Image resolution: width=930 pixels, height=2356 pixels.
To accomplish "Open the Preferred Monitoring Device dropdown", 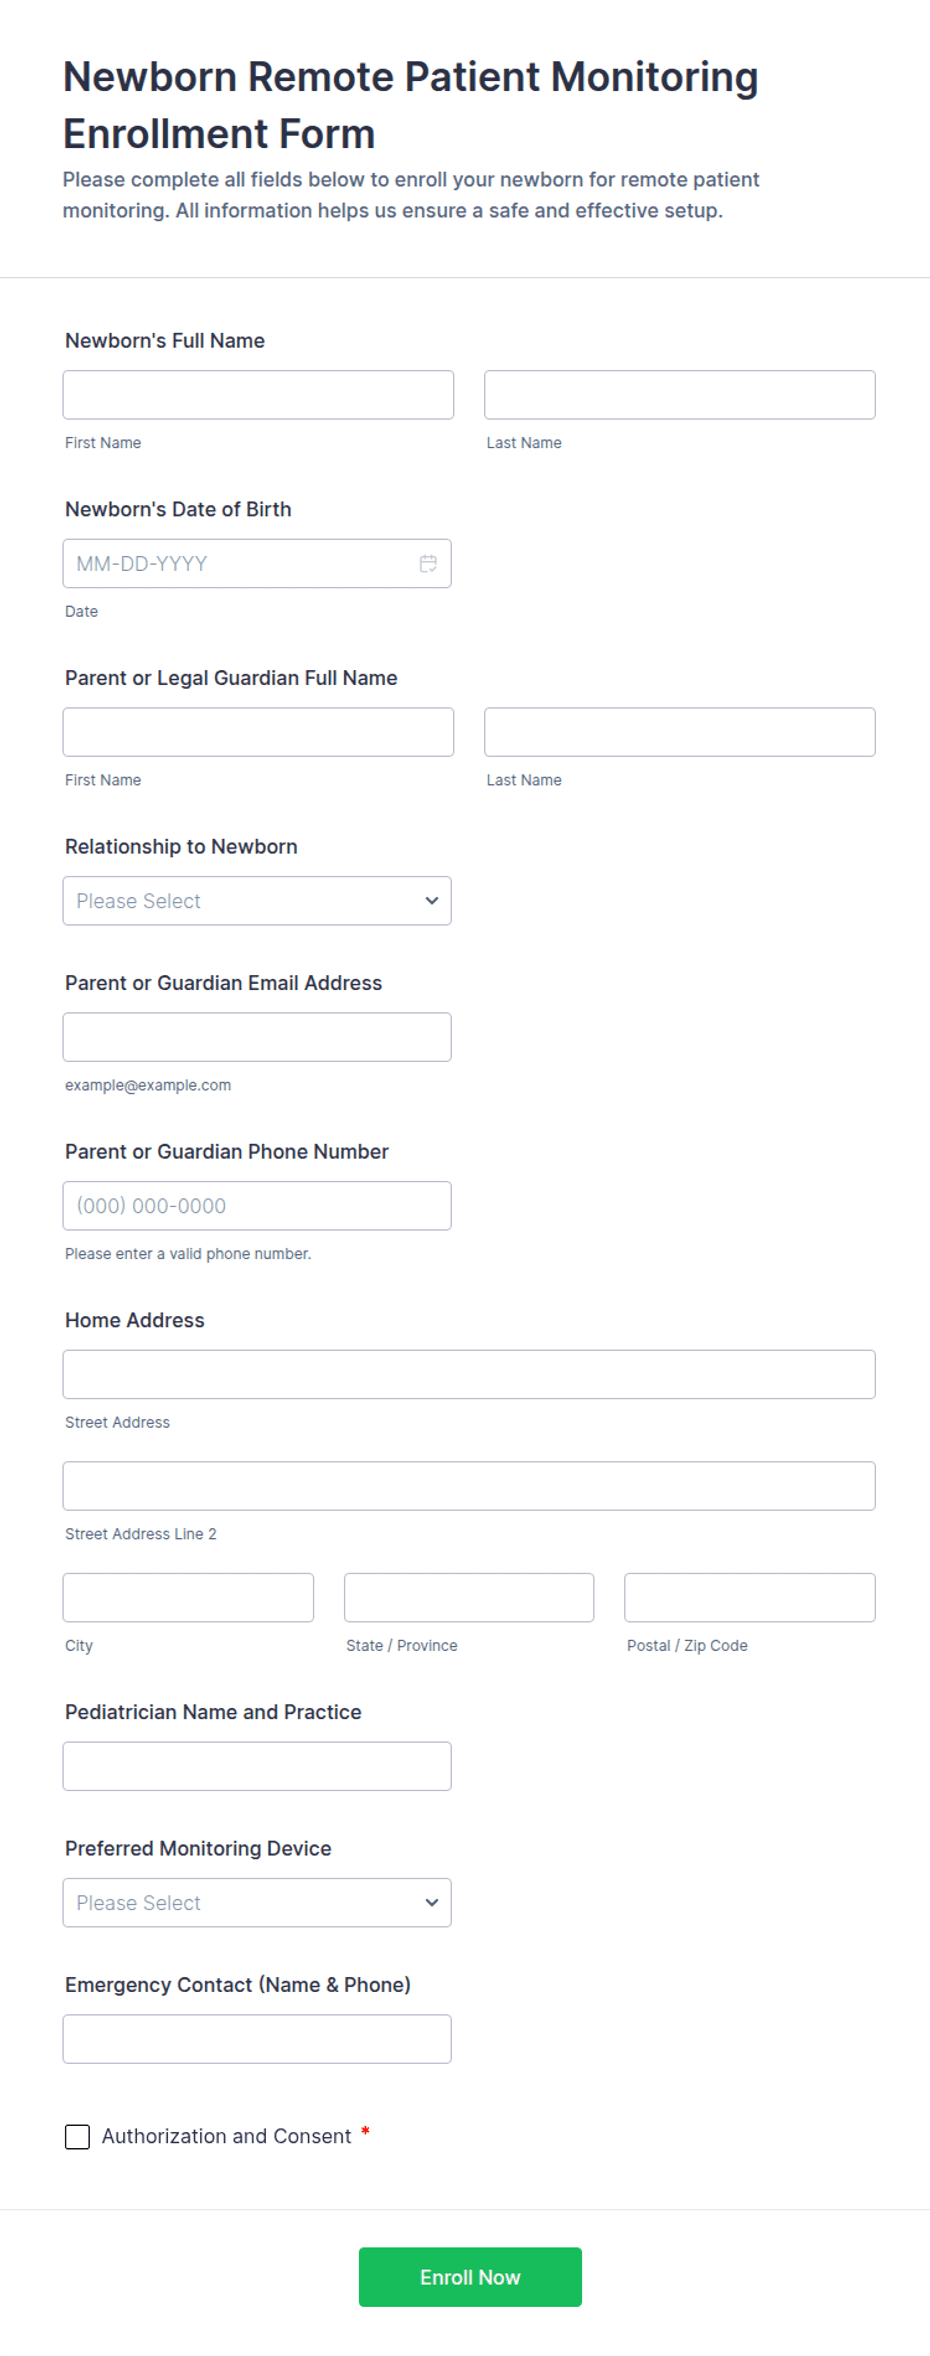I will (x=257, y=1903).
